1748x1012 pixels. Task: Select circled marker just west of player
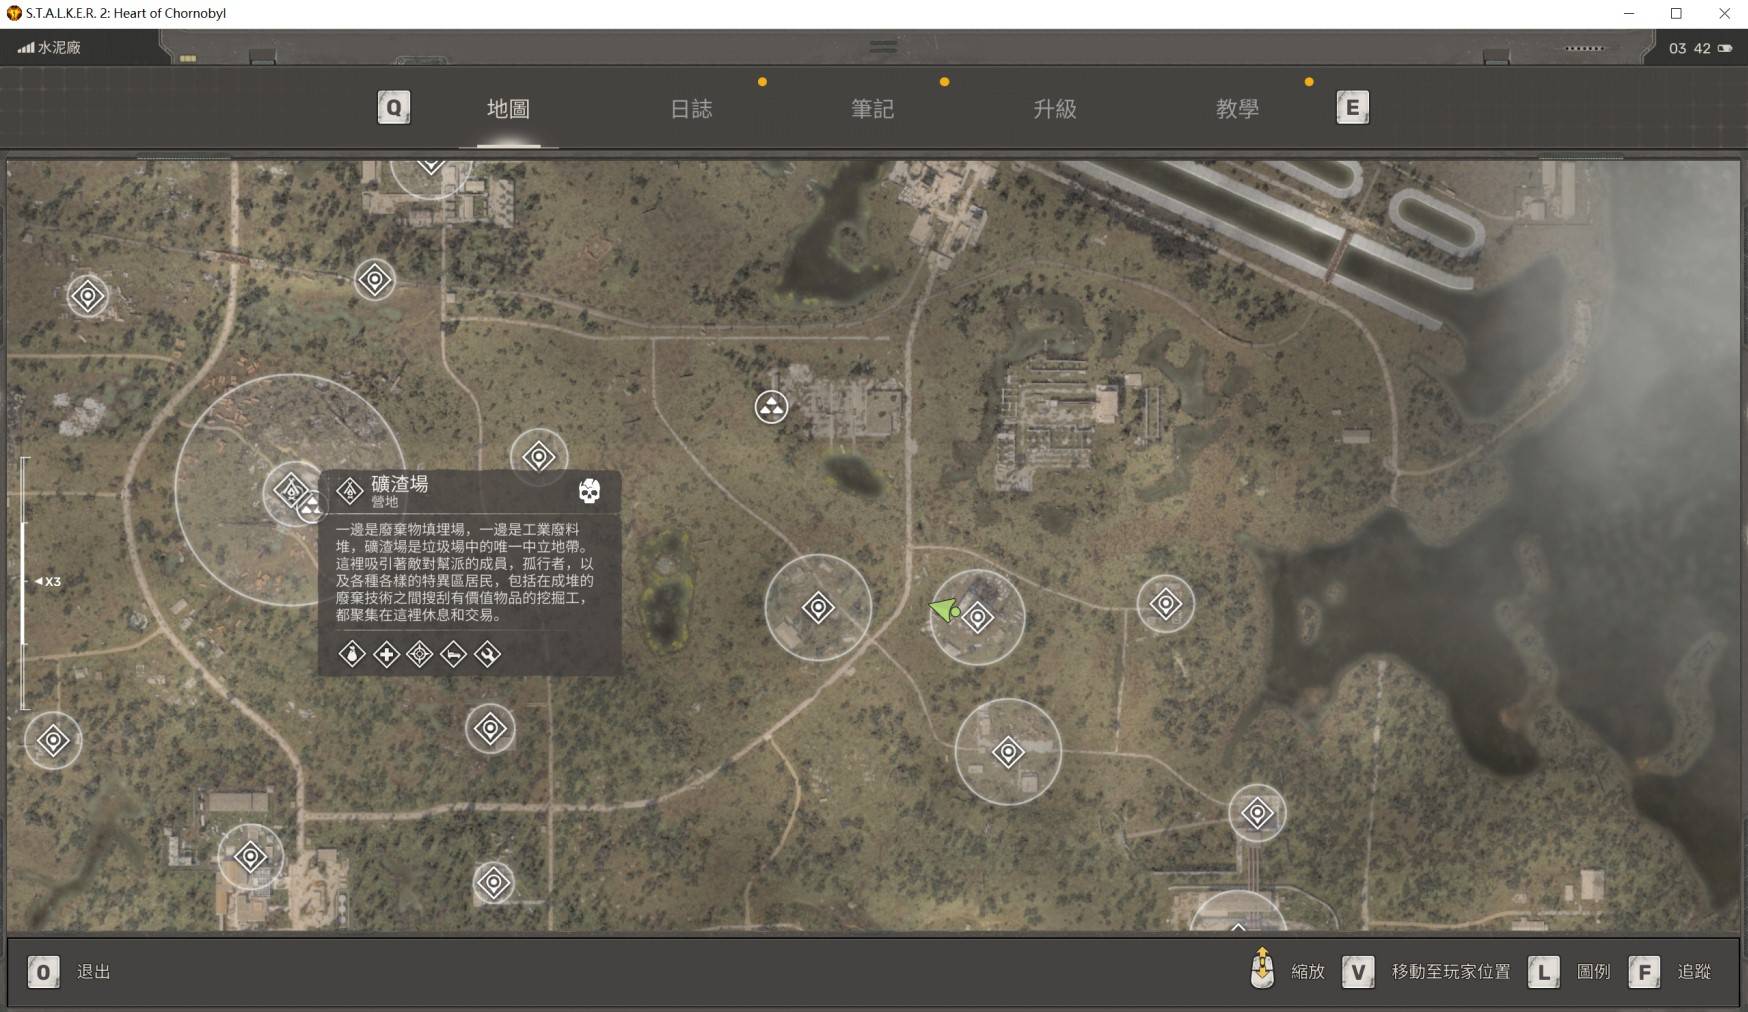tap(818, 607)
